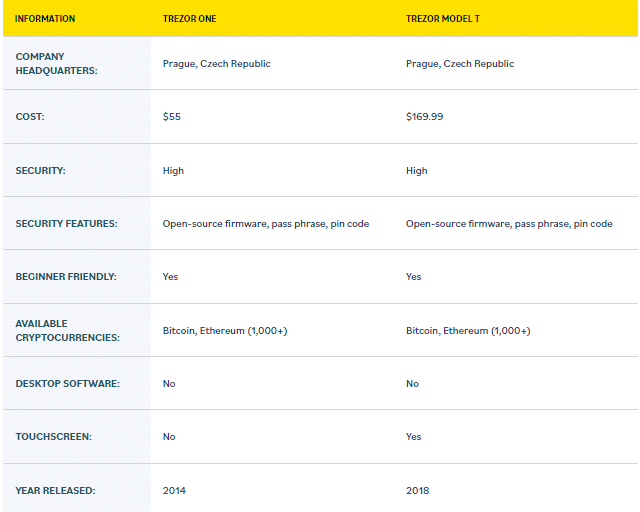The width and height of the screenshot is (640, 512).
Task: Click the $55 cost value
Action: [x=171, y=117]
